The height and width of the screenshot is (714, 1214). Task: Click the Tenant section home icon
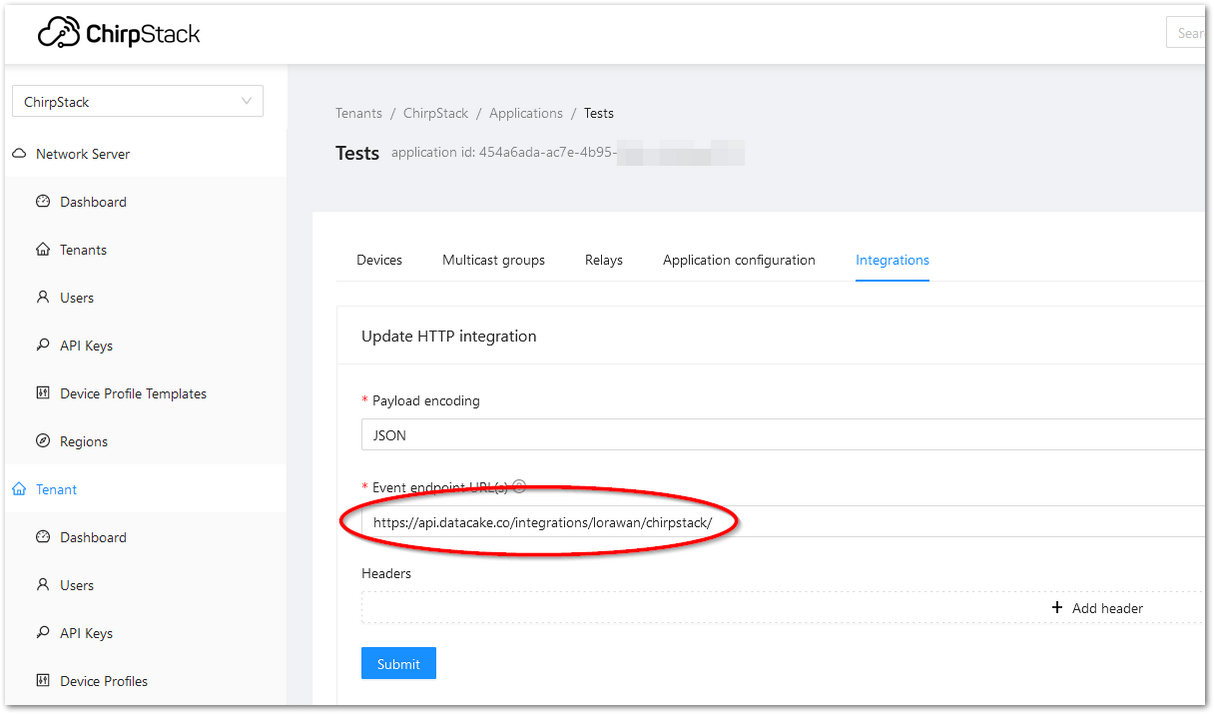coord(19,489)
